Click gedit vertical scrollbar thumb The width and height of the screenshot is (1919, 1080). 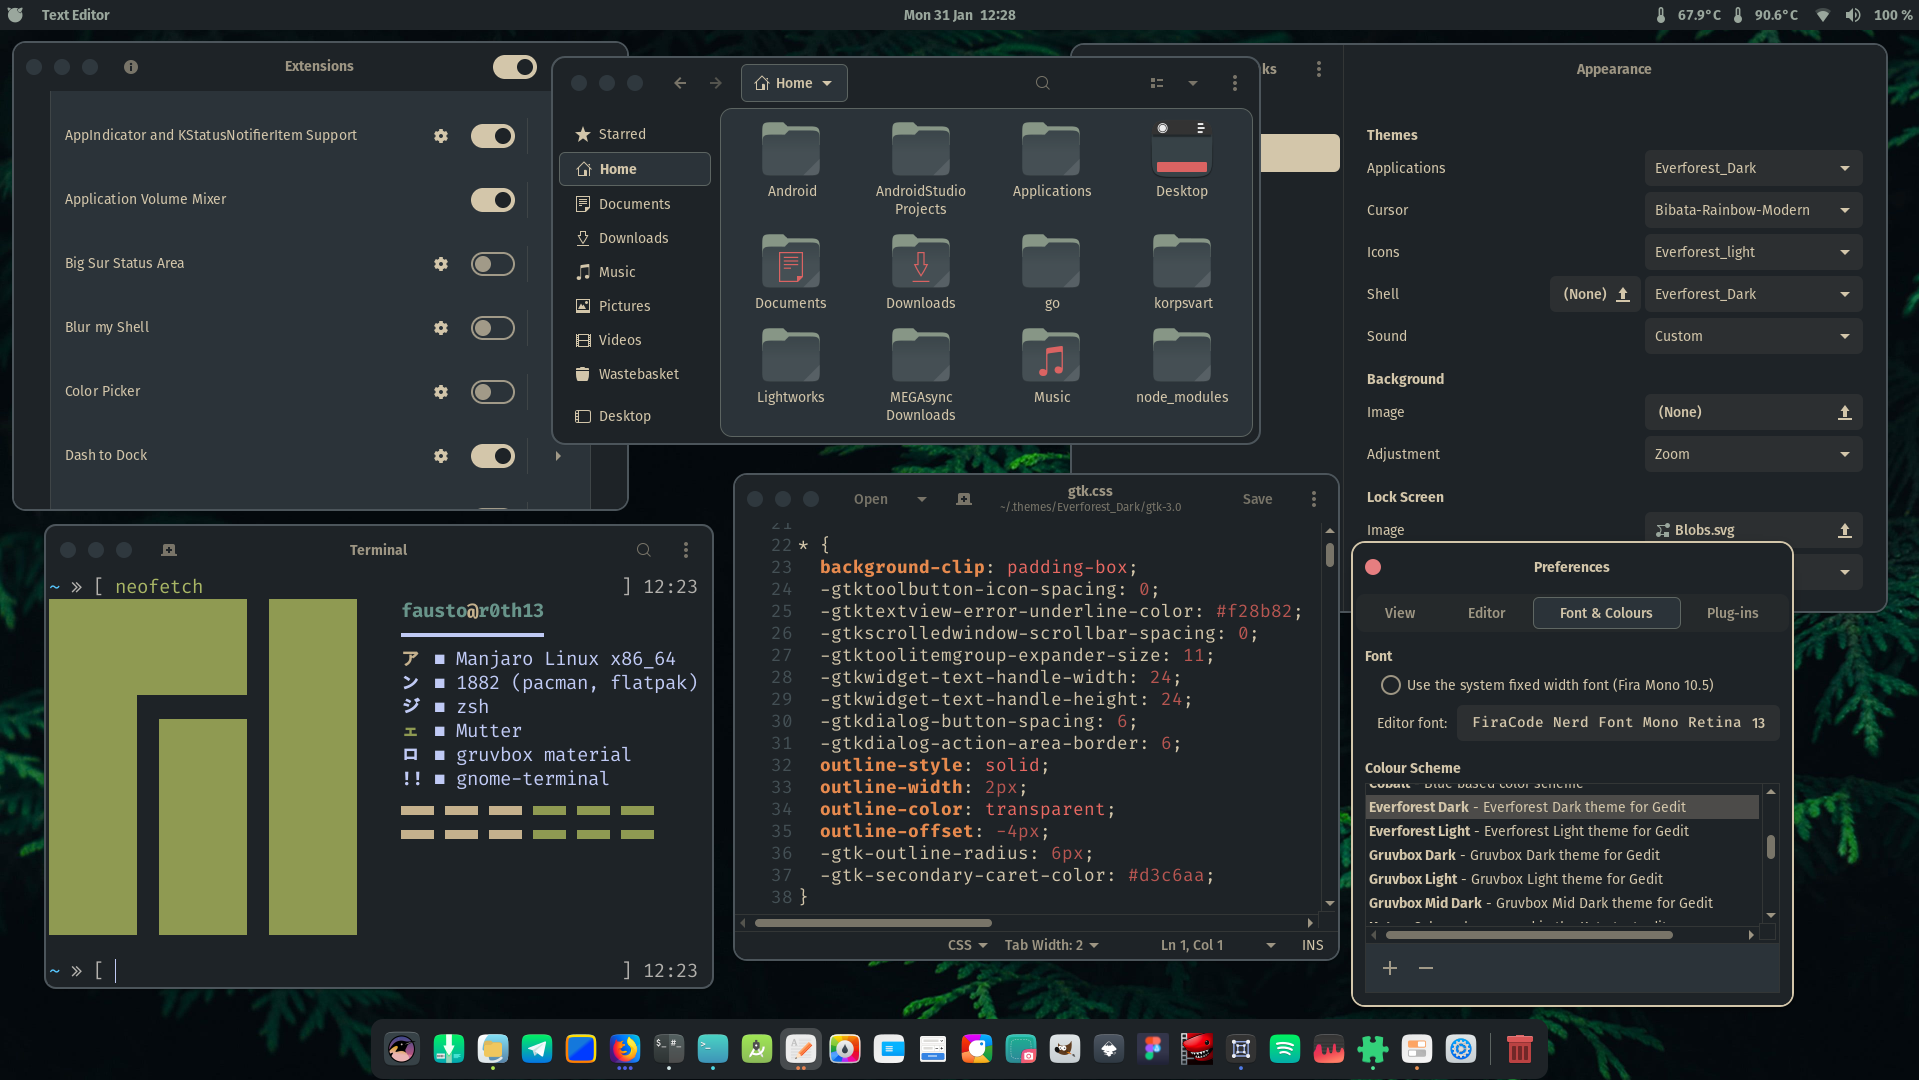tap(1329, 555)
